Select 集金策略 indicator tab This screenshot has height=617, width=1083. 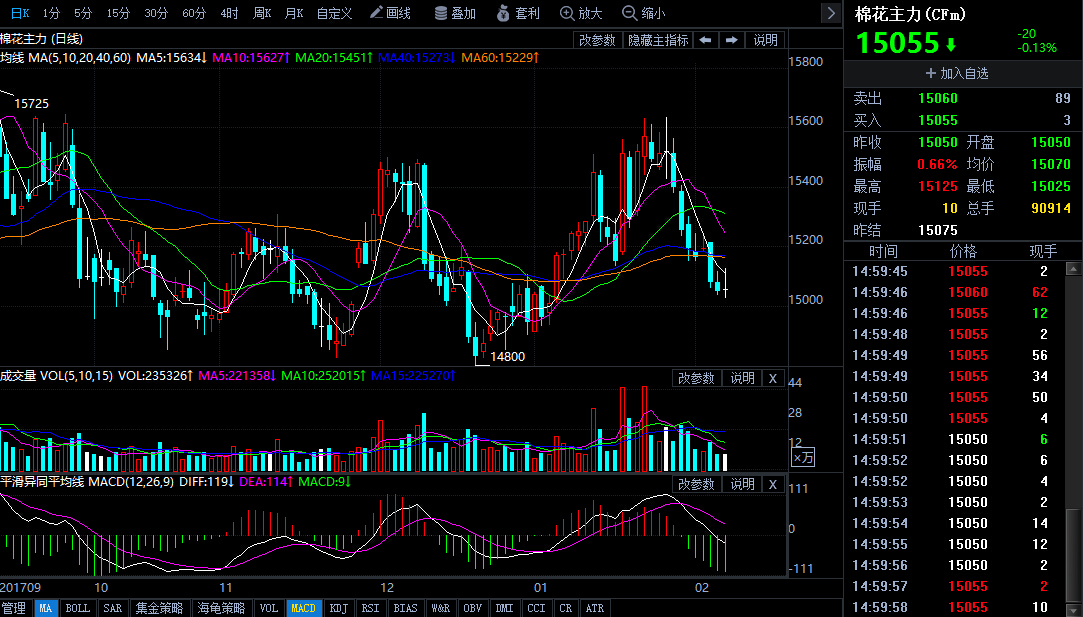[x=160, y=608]
